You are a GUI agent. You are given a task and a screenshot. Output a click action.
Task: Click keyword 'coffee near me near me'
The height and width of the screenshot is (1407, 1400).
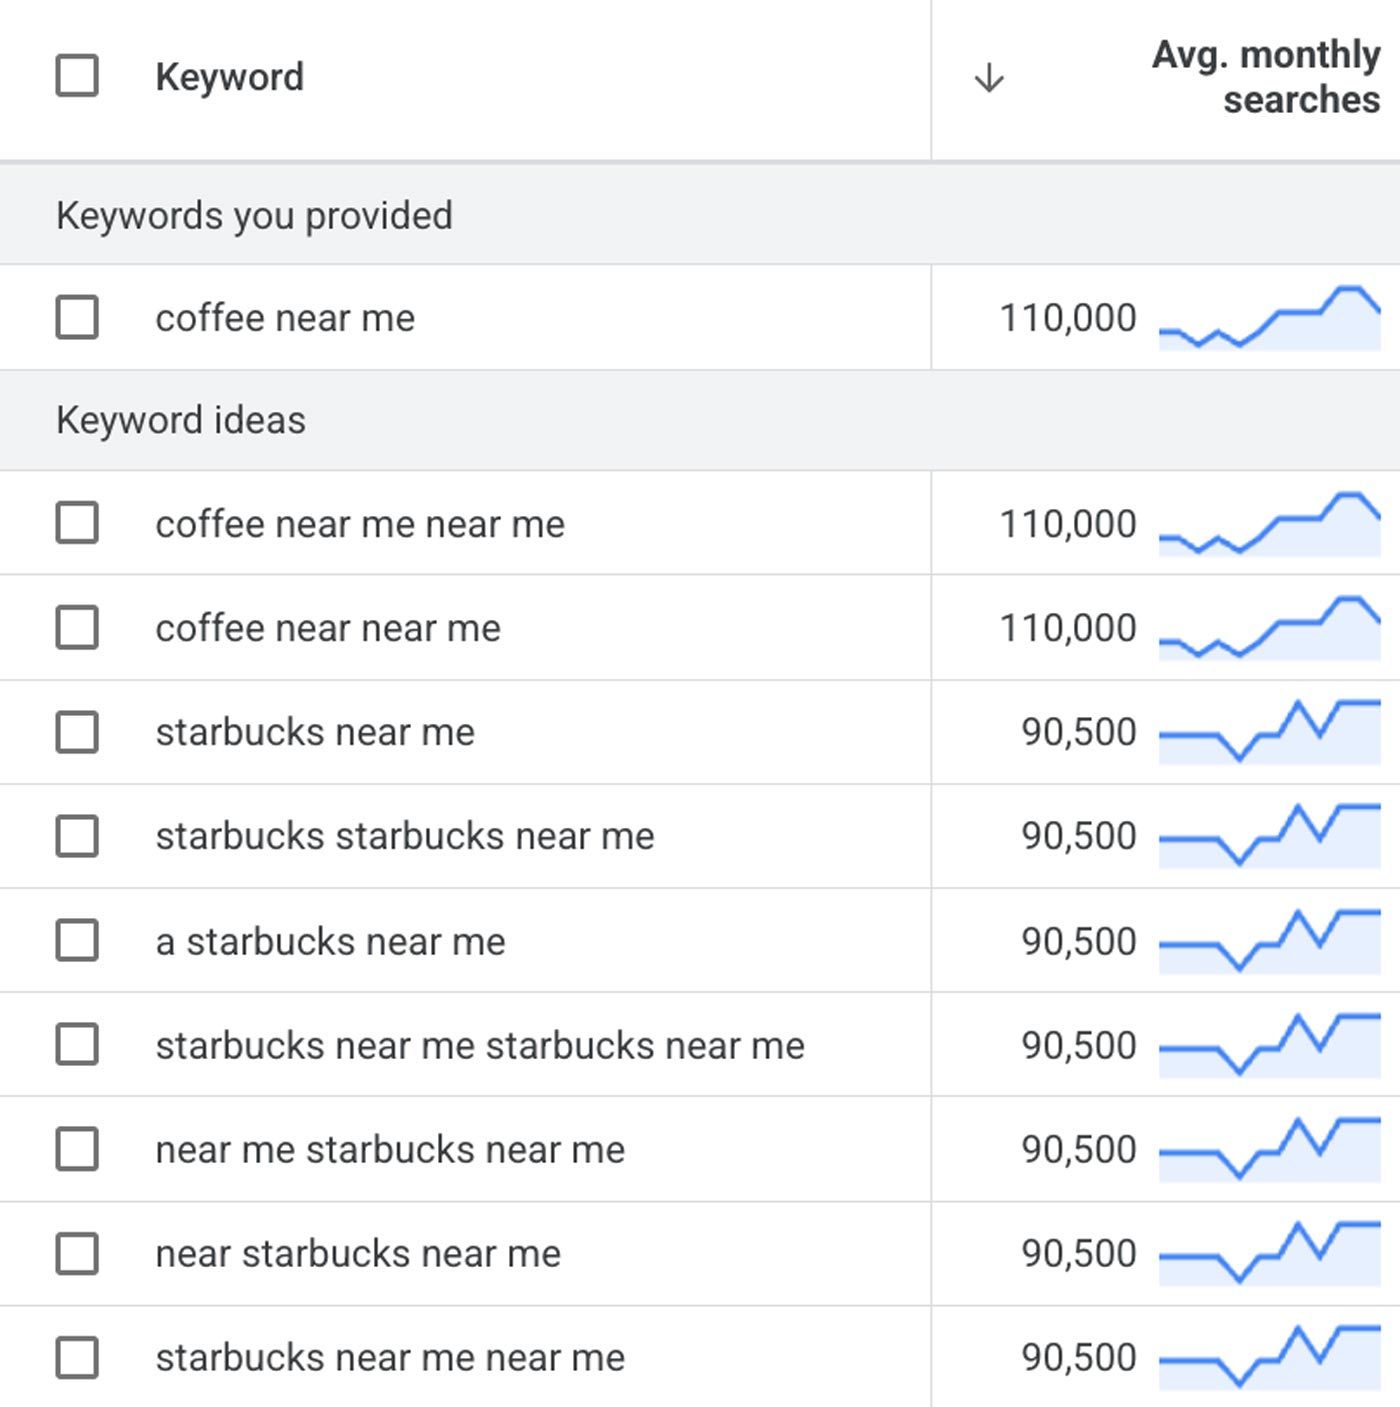click(360, 524)
